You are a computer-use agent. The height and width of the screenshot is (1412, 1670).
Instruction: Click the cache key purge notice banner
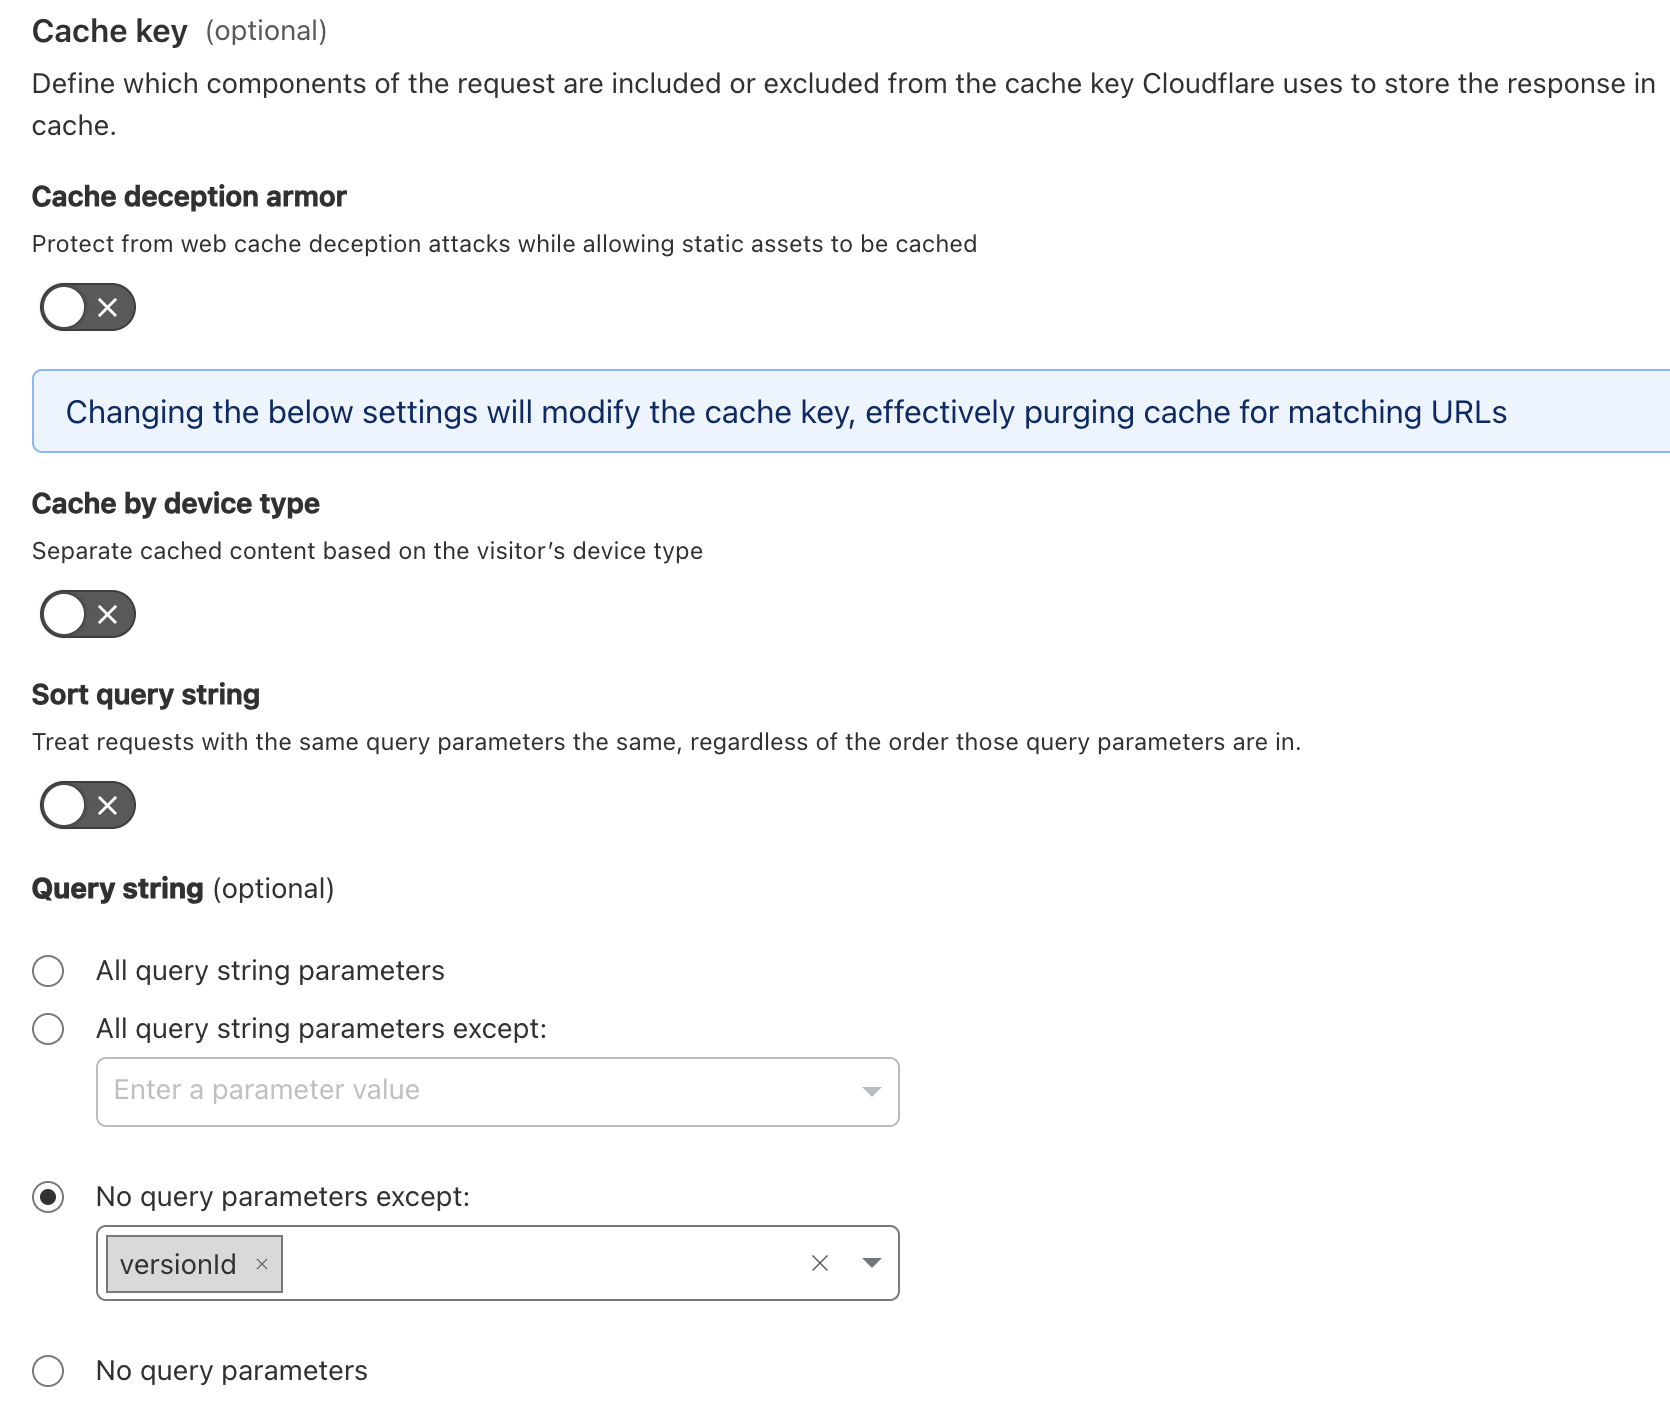tap(786, 412)
